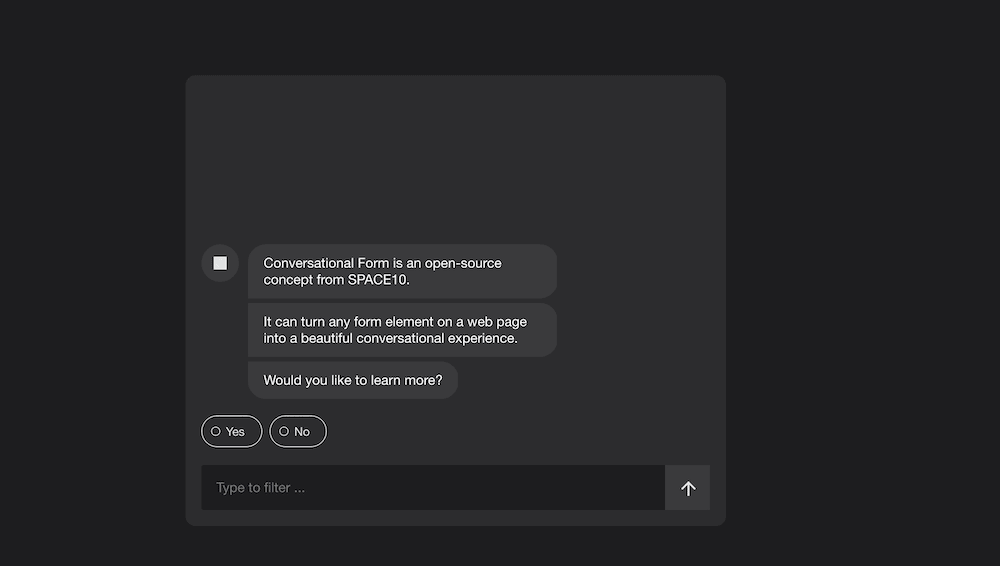Viewport: 1000px width, 566px height.
Task: Select the "Yes" radio option
Action: [x=232, y=431]
